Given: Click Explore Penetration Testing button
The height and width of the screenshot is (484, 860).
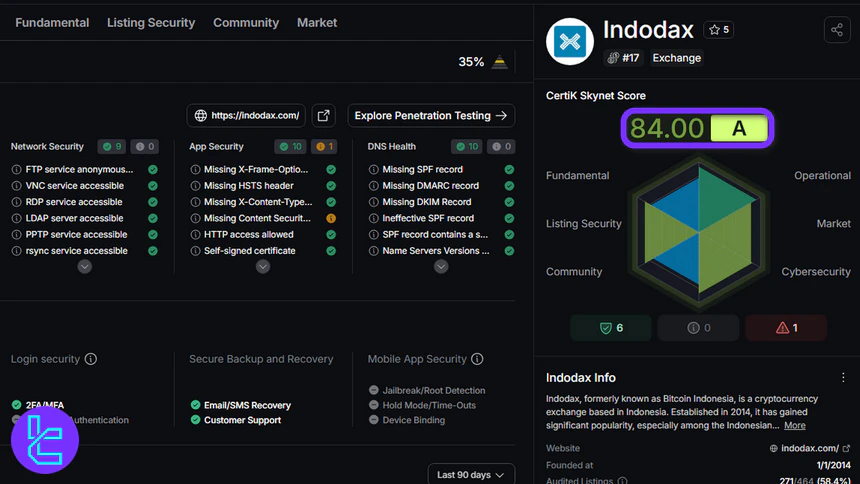Looking at the screenshot, I should click(431, 115).
